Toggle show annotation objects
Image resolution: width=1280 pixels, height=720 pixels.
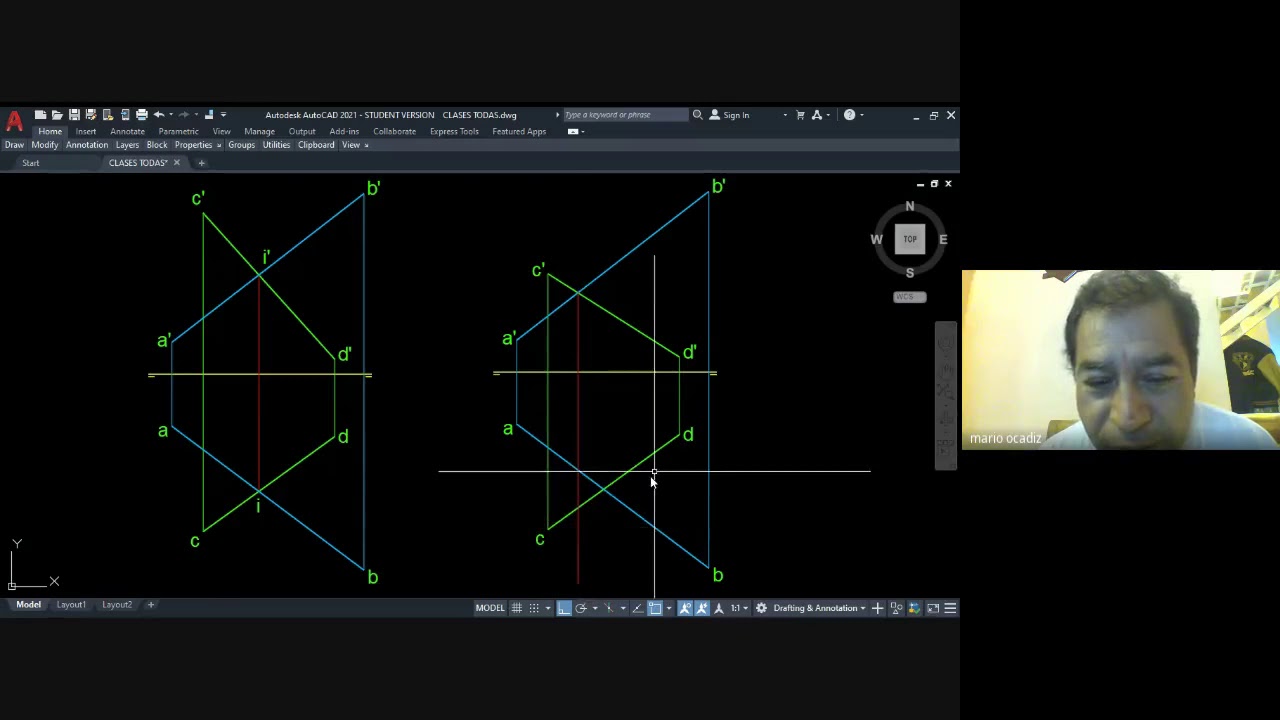pos(685,608)
